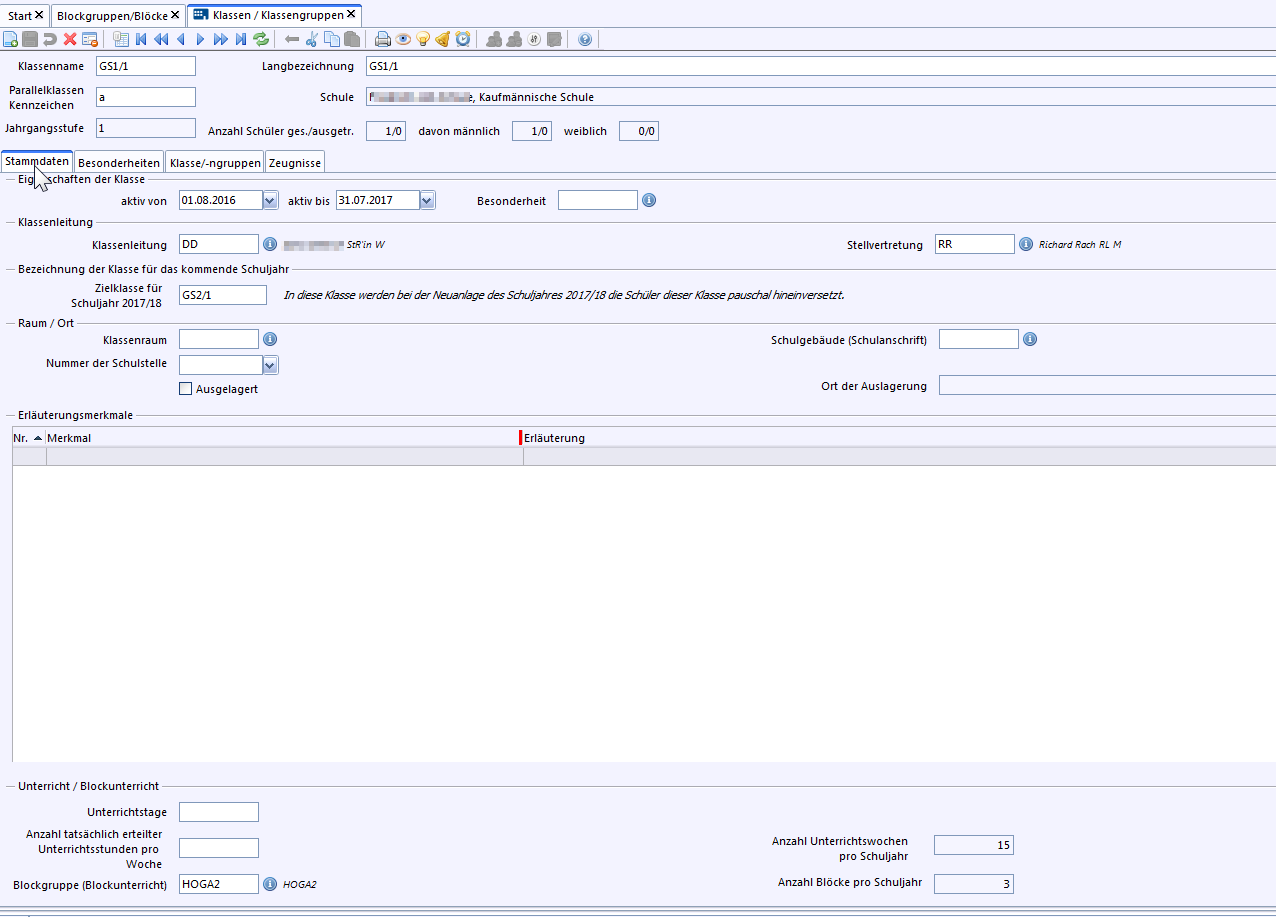Click the green refresh icon
1276x917 pixels.
(261, 39)
